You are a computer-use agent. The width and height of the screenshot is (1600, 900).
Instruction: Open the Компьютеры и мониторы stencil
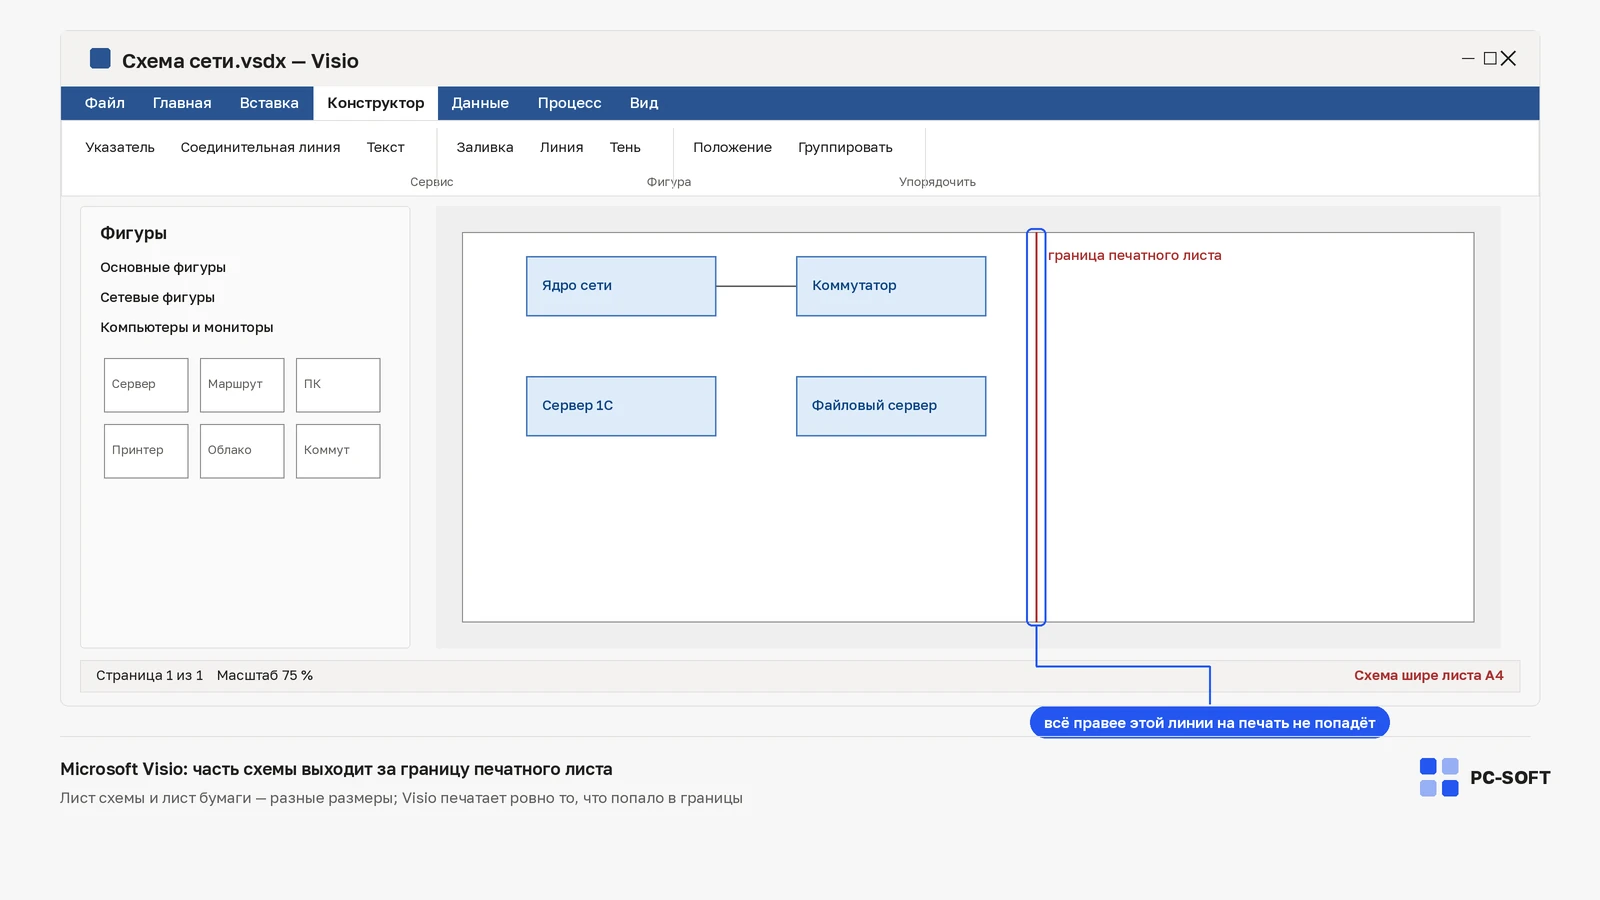pos(187,327)
